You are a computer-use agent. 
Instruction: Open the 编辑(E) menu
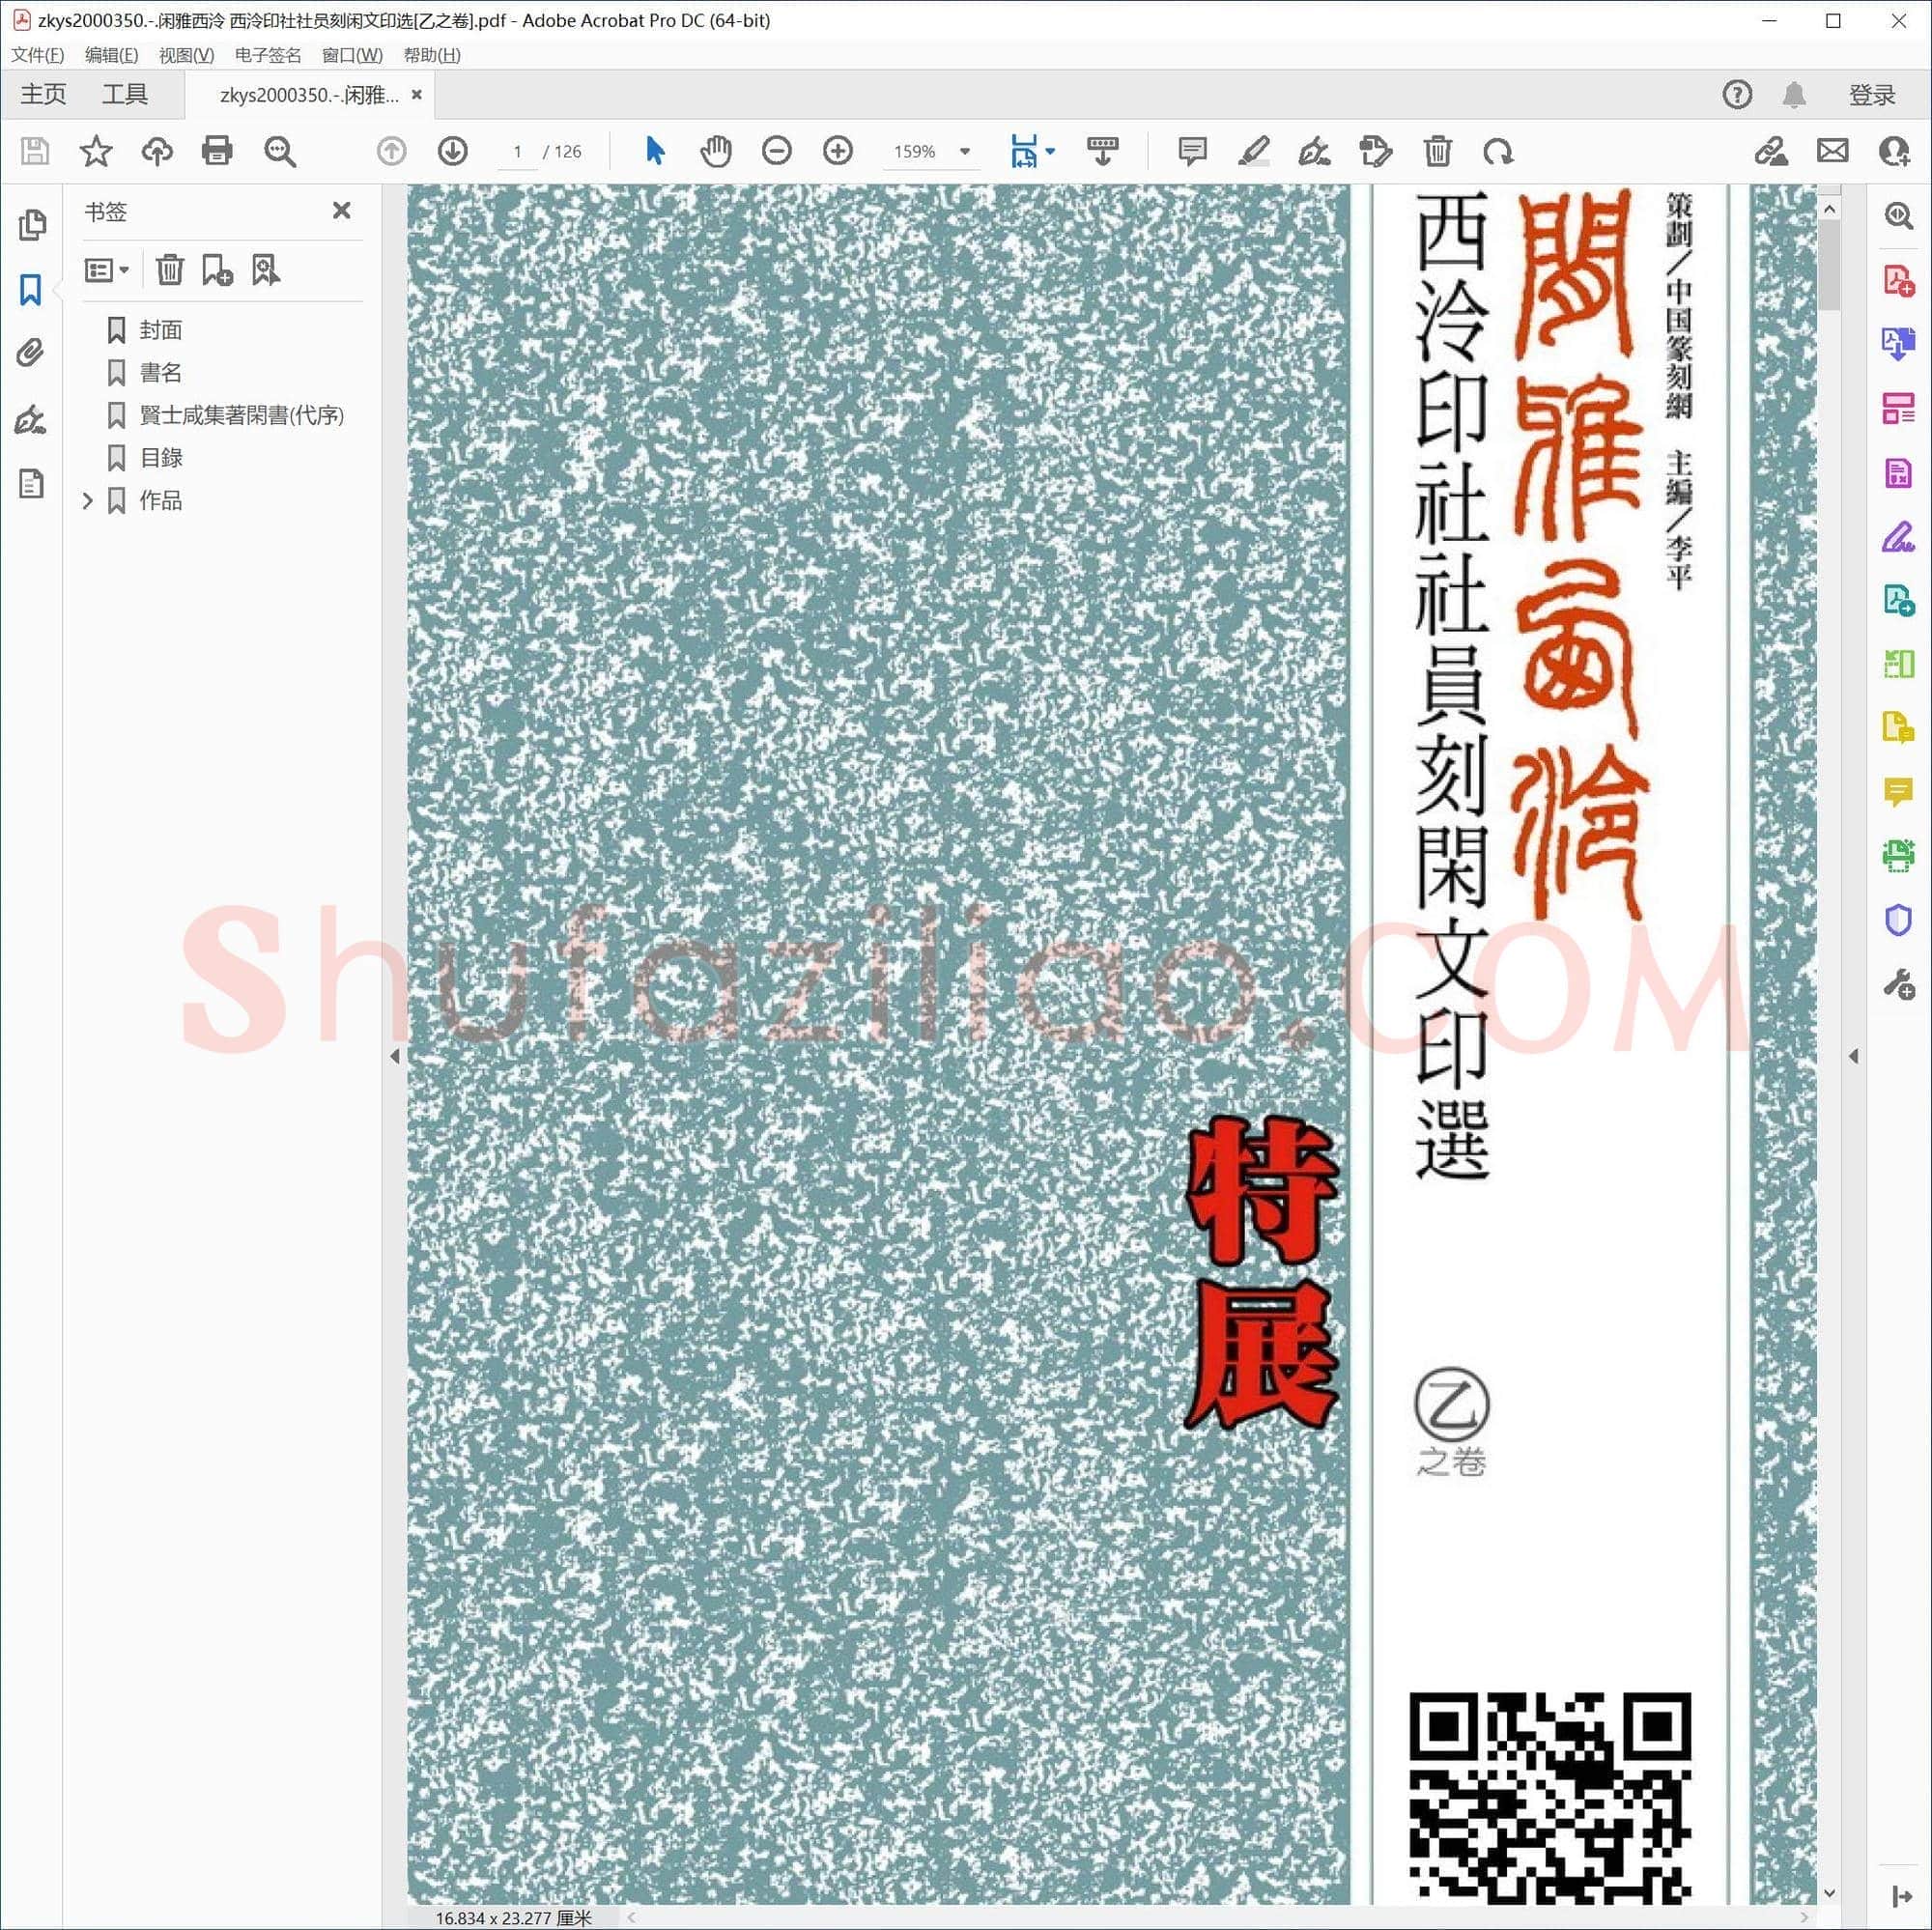(x=112, y=55)
